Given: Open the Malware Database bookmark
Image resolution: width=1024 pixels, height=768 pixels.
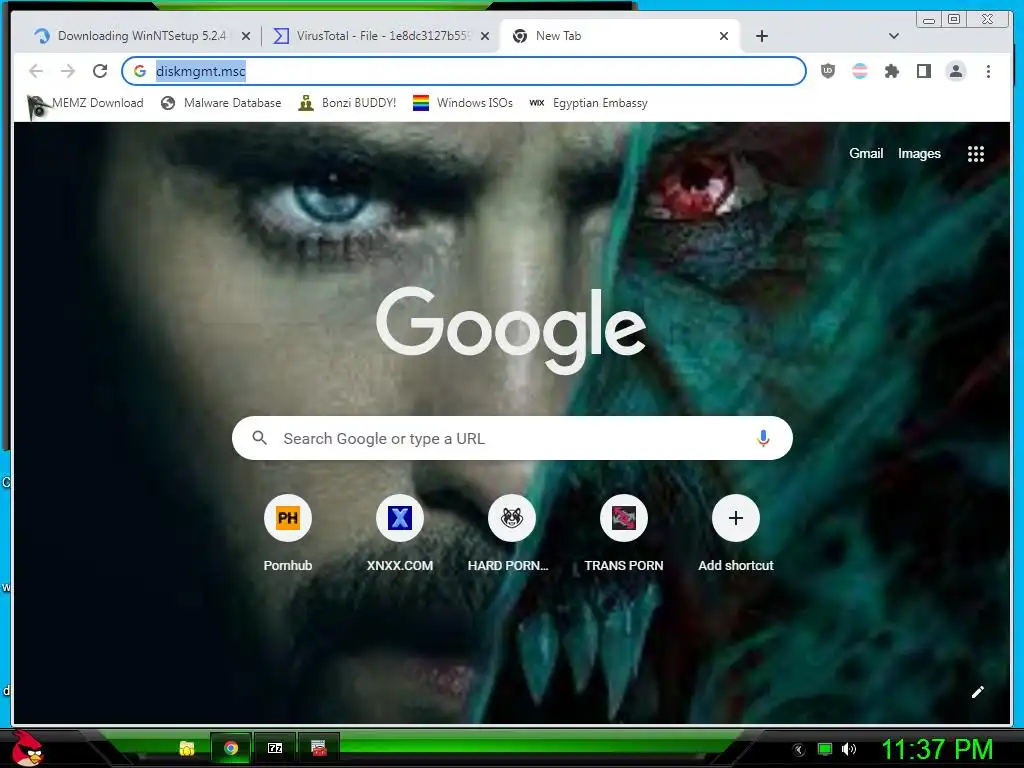Looking at the screenshot, I should click(221, 103).
